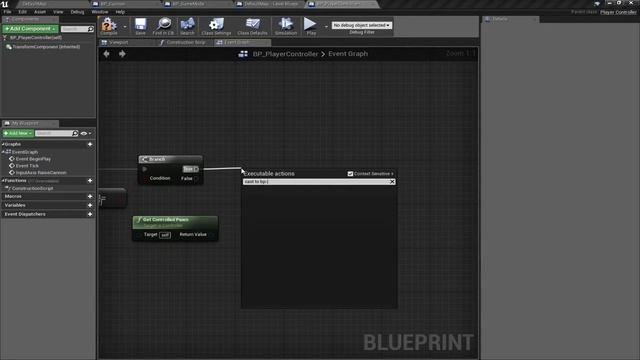Clear the executable actions search box

(x=392, y=182)
